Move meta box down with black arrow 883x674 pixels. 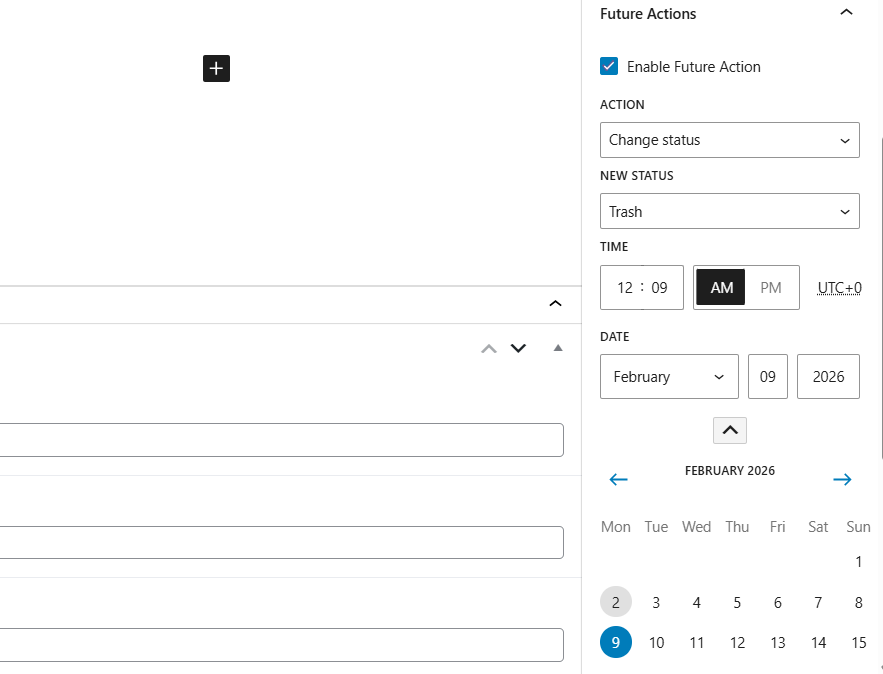(x=518, y=348)
